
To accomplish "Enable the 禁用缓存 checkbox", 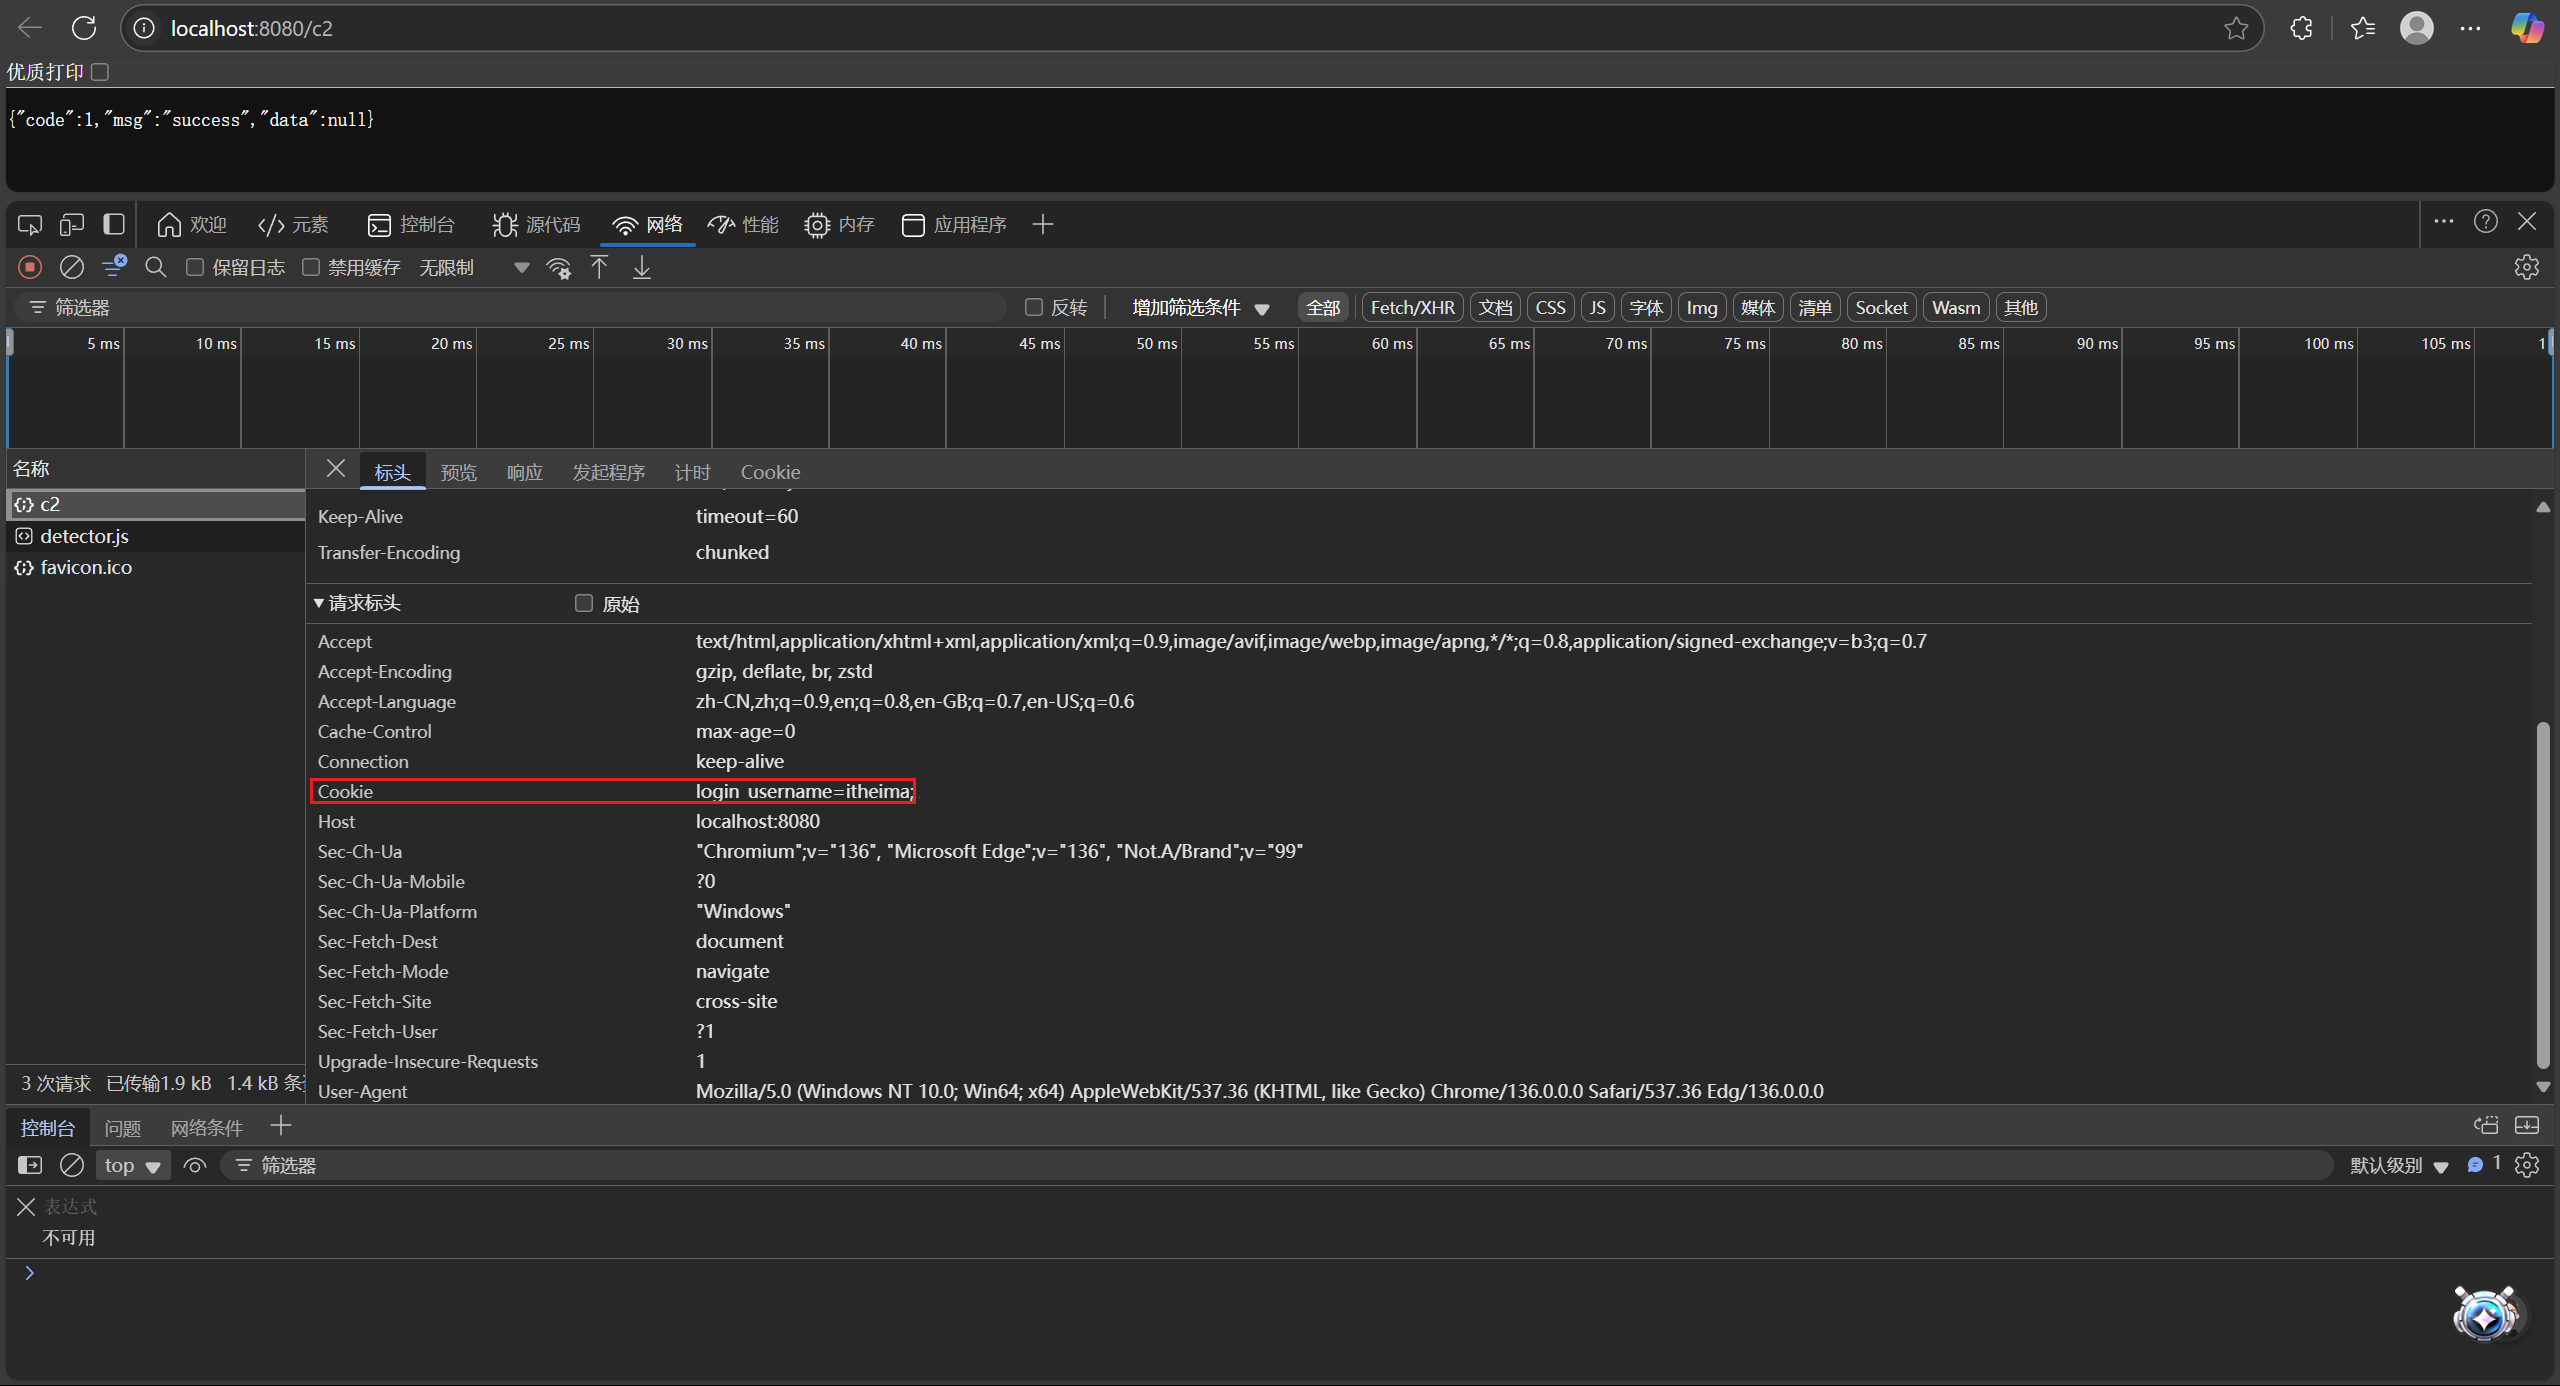I will point(311,267).
